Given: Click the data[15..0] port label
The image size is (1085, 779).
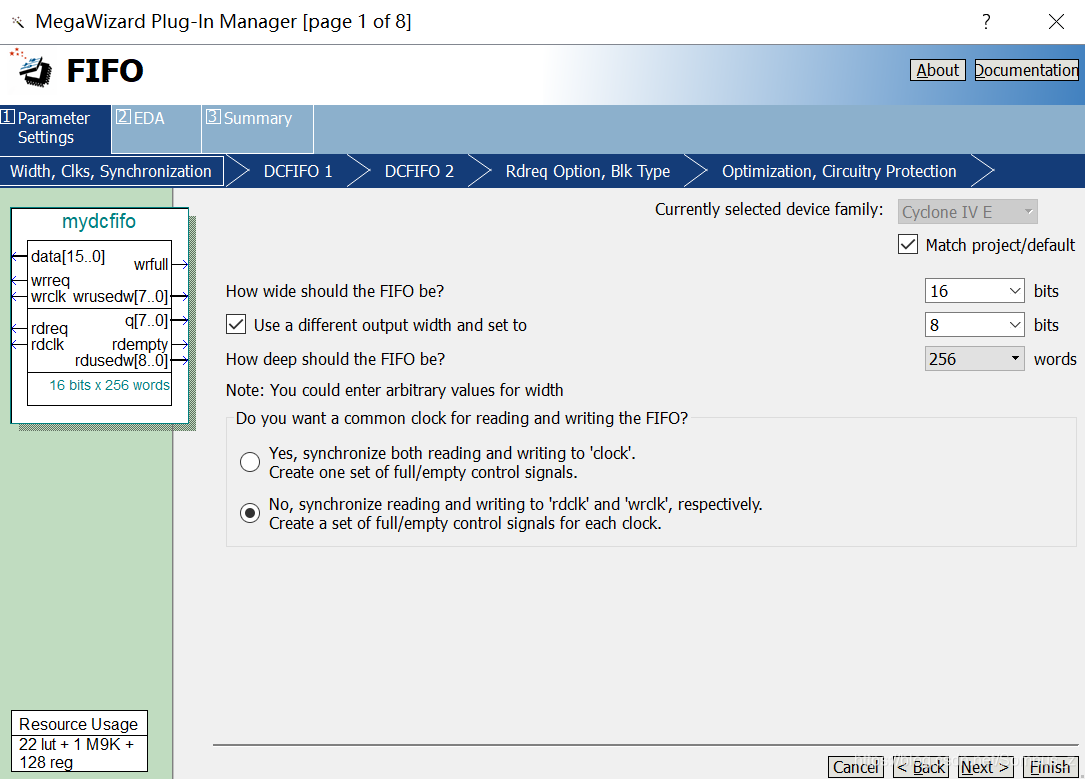Looking at the screenshot, I should 68,257.
